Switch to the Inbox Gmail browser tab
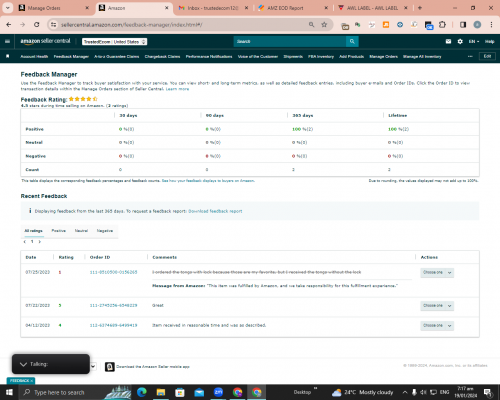The image size is (500, 400). click(x=213, y=8)
